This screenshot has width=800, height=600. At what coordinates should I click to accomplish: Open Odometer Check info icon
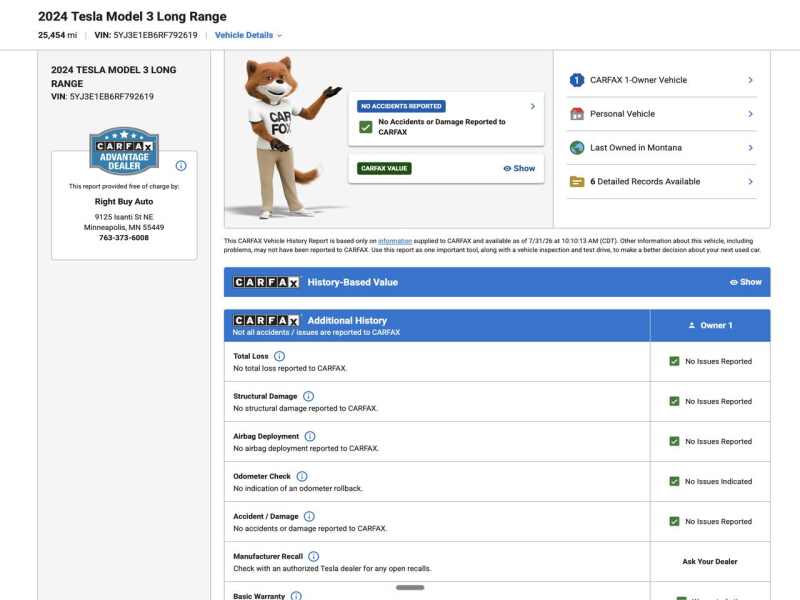coord(302,476)
